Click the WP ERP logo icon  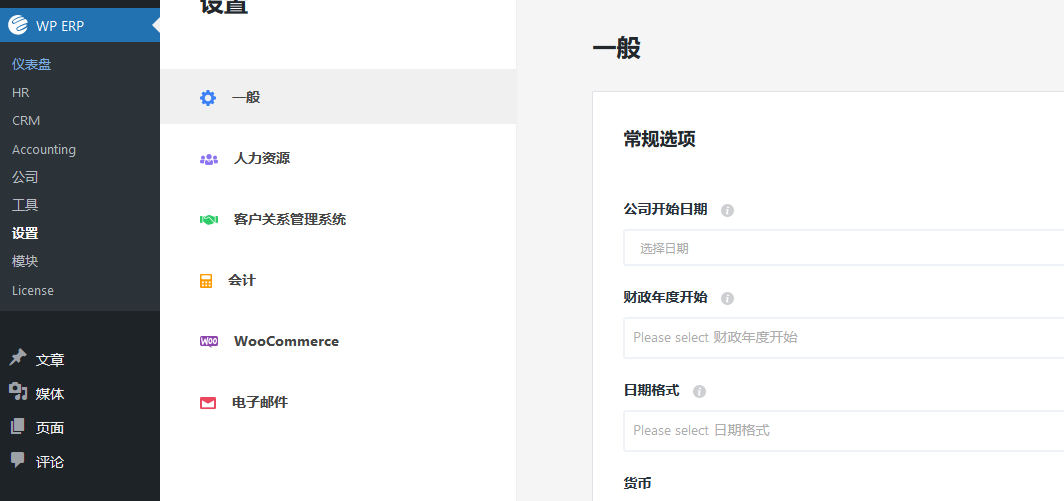tap(18, 26)
